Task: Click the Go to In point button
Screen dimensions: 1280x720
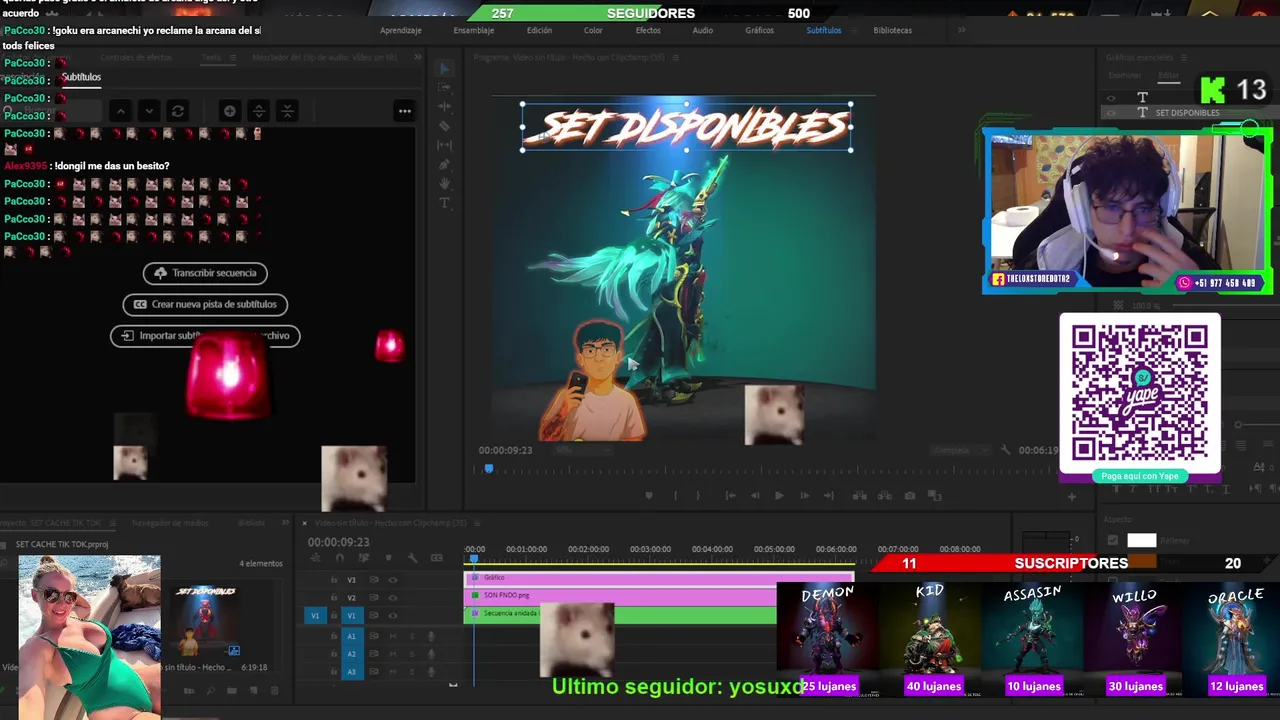Action: (731, 495)
